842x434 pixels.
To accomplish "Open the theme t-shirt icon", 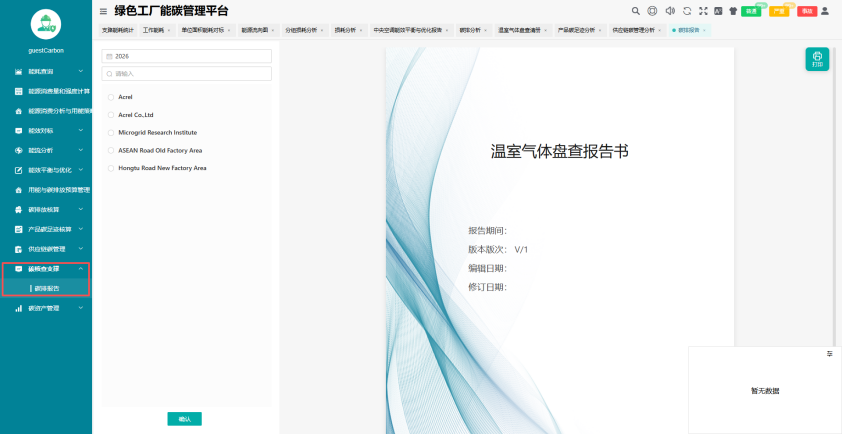I will point(733,11).
